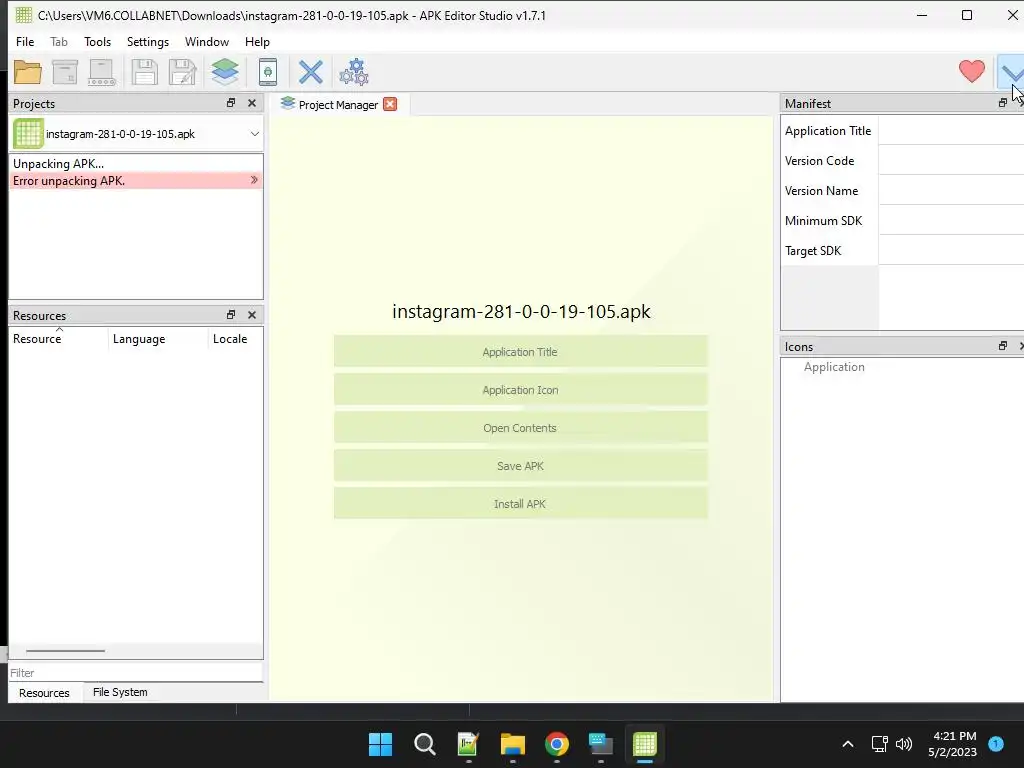
Task: Click the Sign External APK icon
Action: pos(102,72)
